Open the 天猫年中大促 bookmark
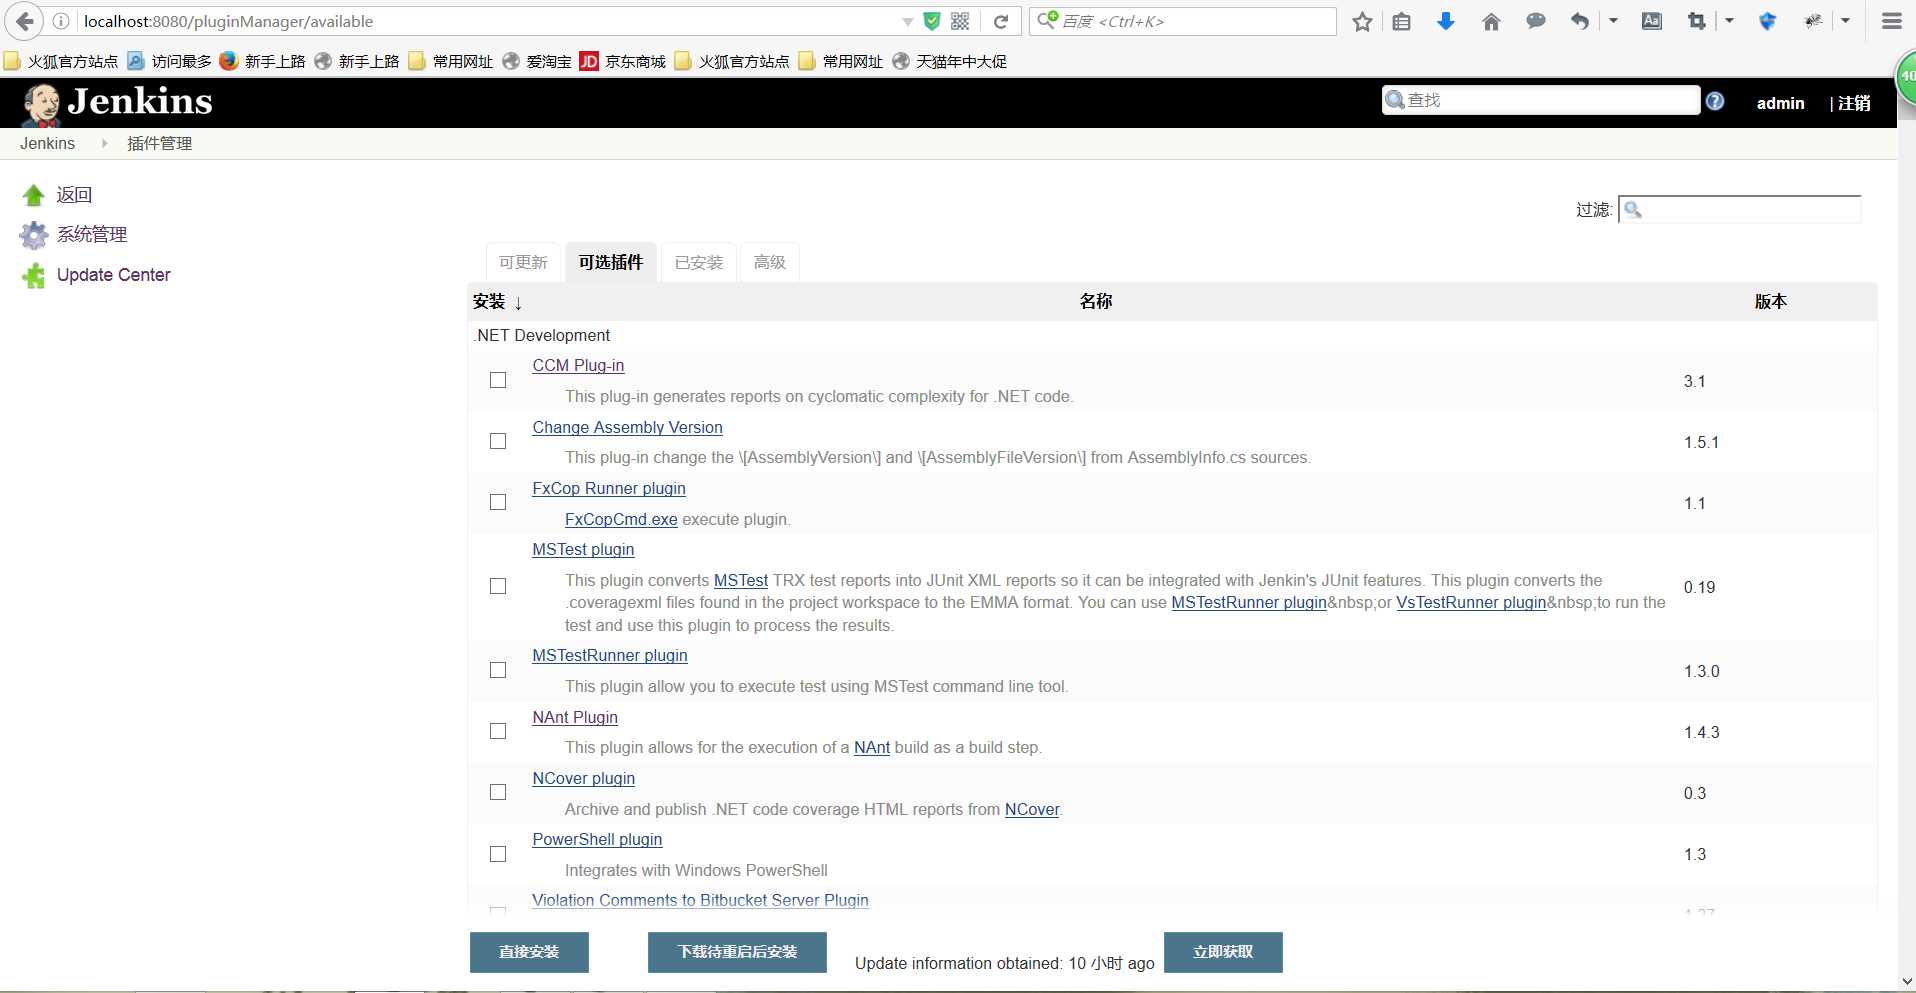 [x=950, y=61]
